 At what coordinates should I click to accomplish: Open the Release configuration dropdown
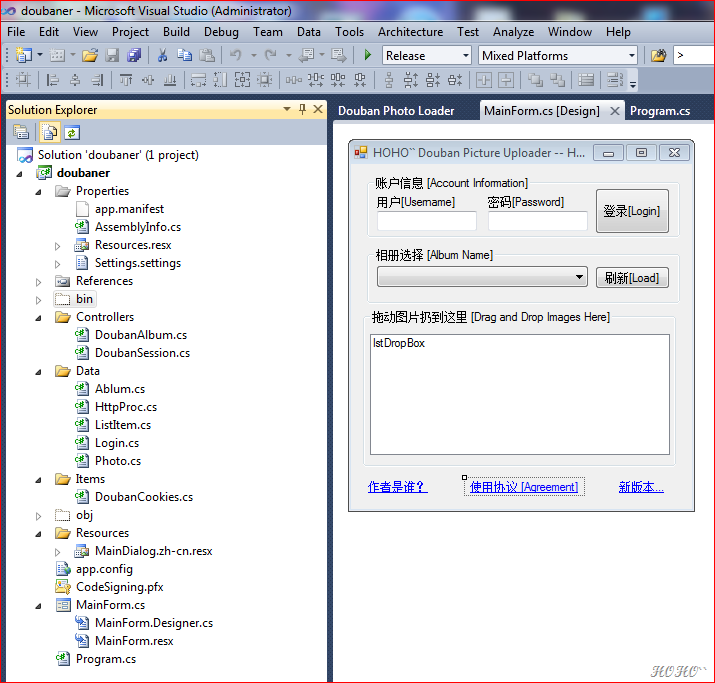pyautogui.click(x=466, y=56)
